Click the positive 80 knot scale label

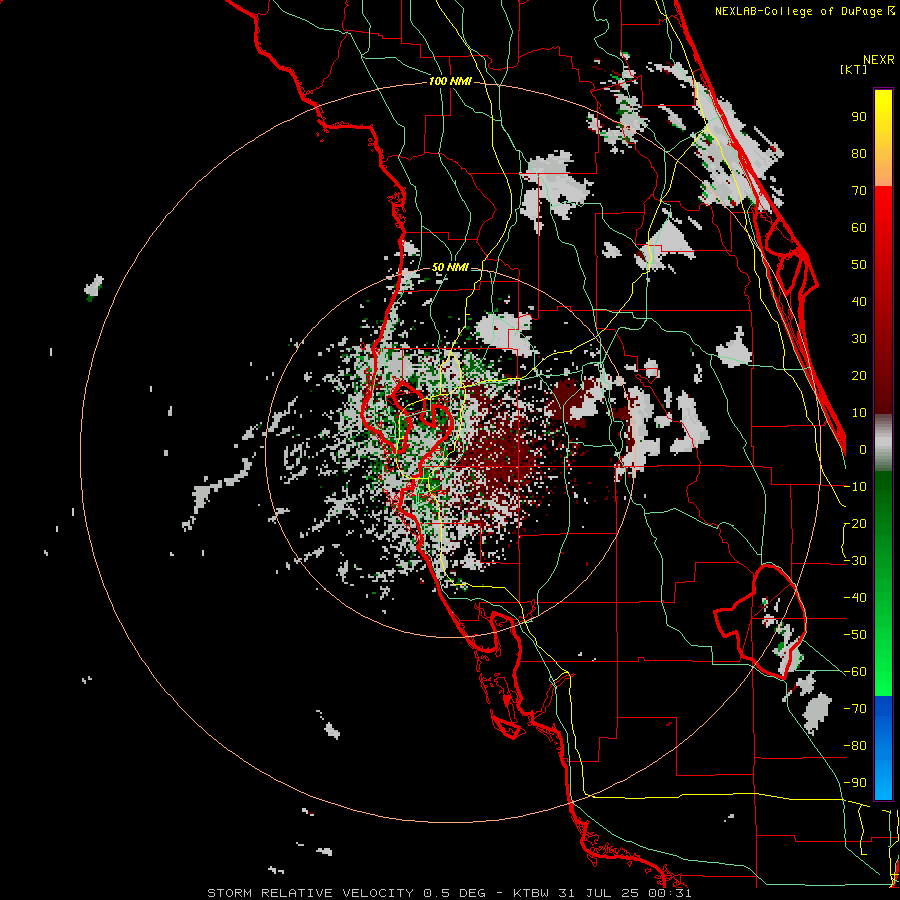click(x=859, y=153)
